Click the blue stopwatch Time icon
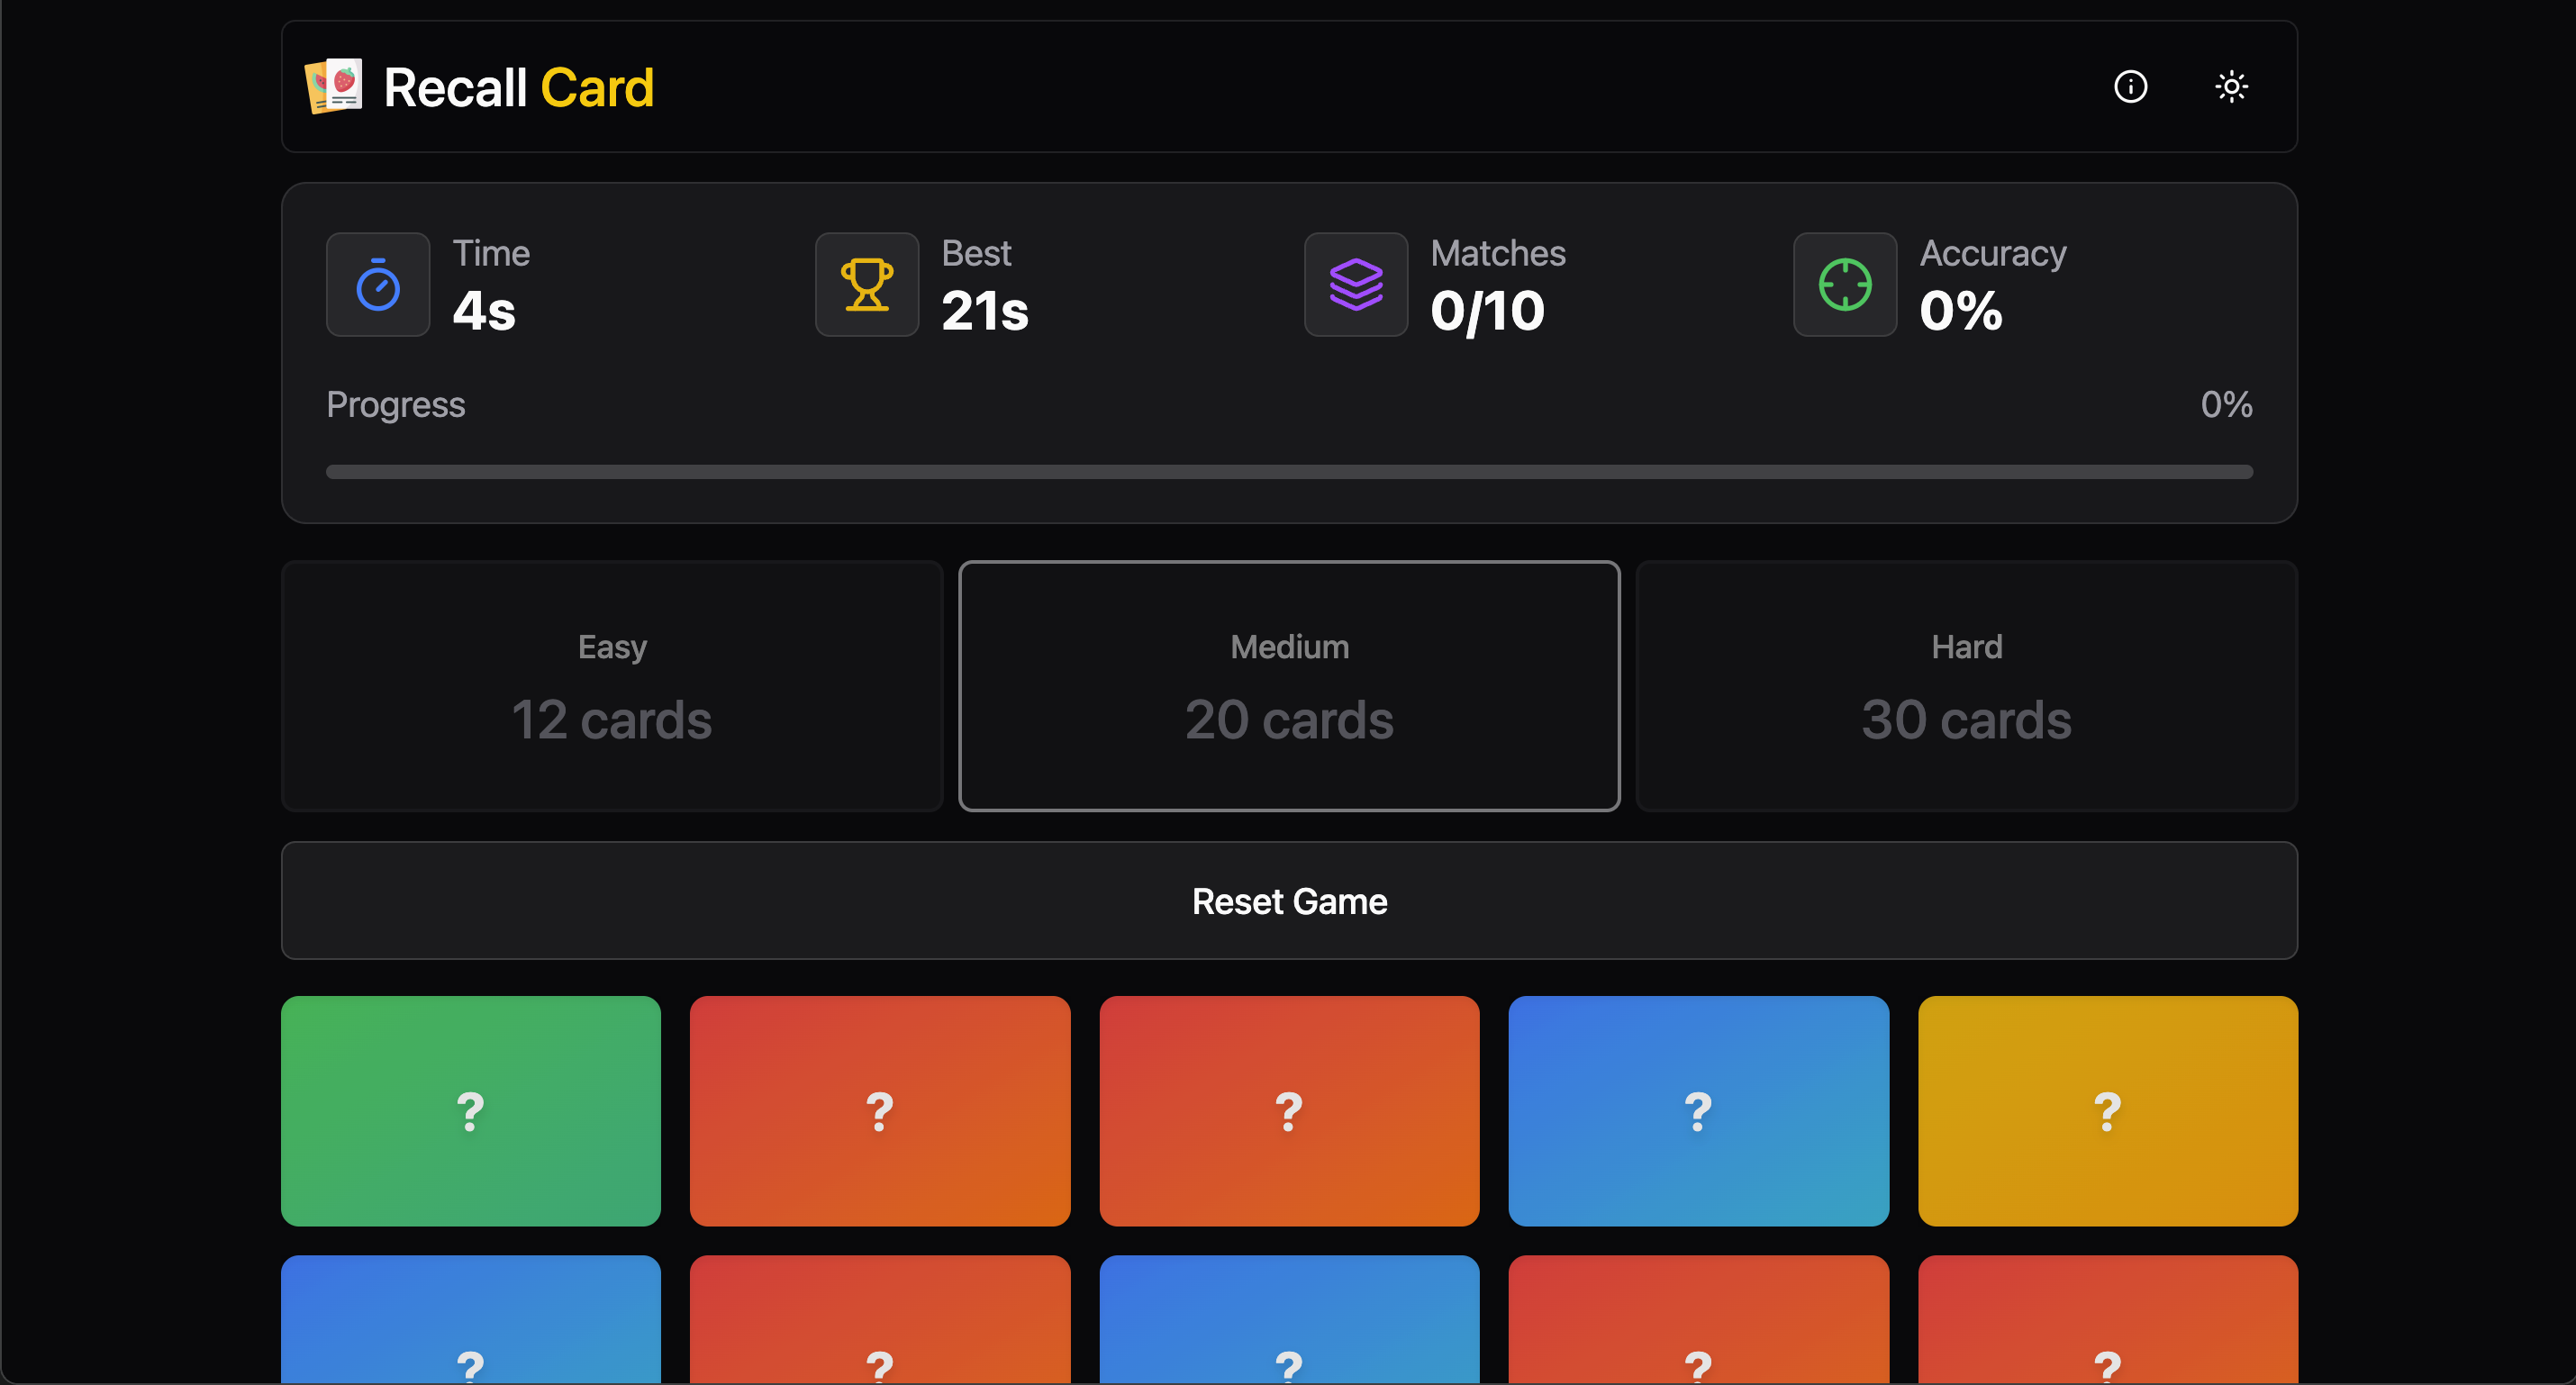 tap(378, 285)
